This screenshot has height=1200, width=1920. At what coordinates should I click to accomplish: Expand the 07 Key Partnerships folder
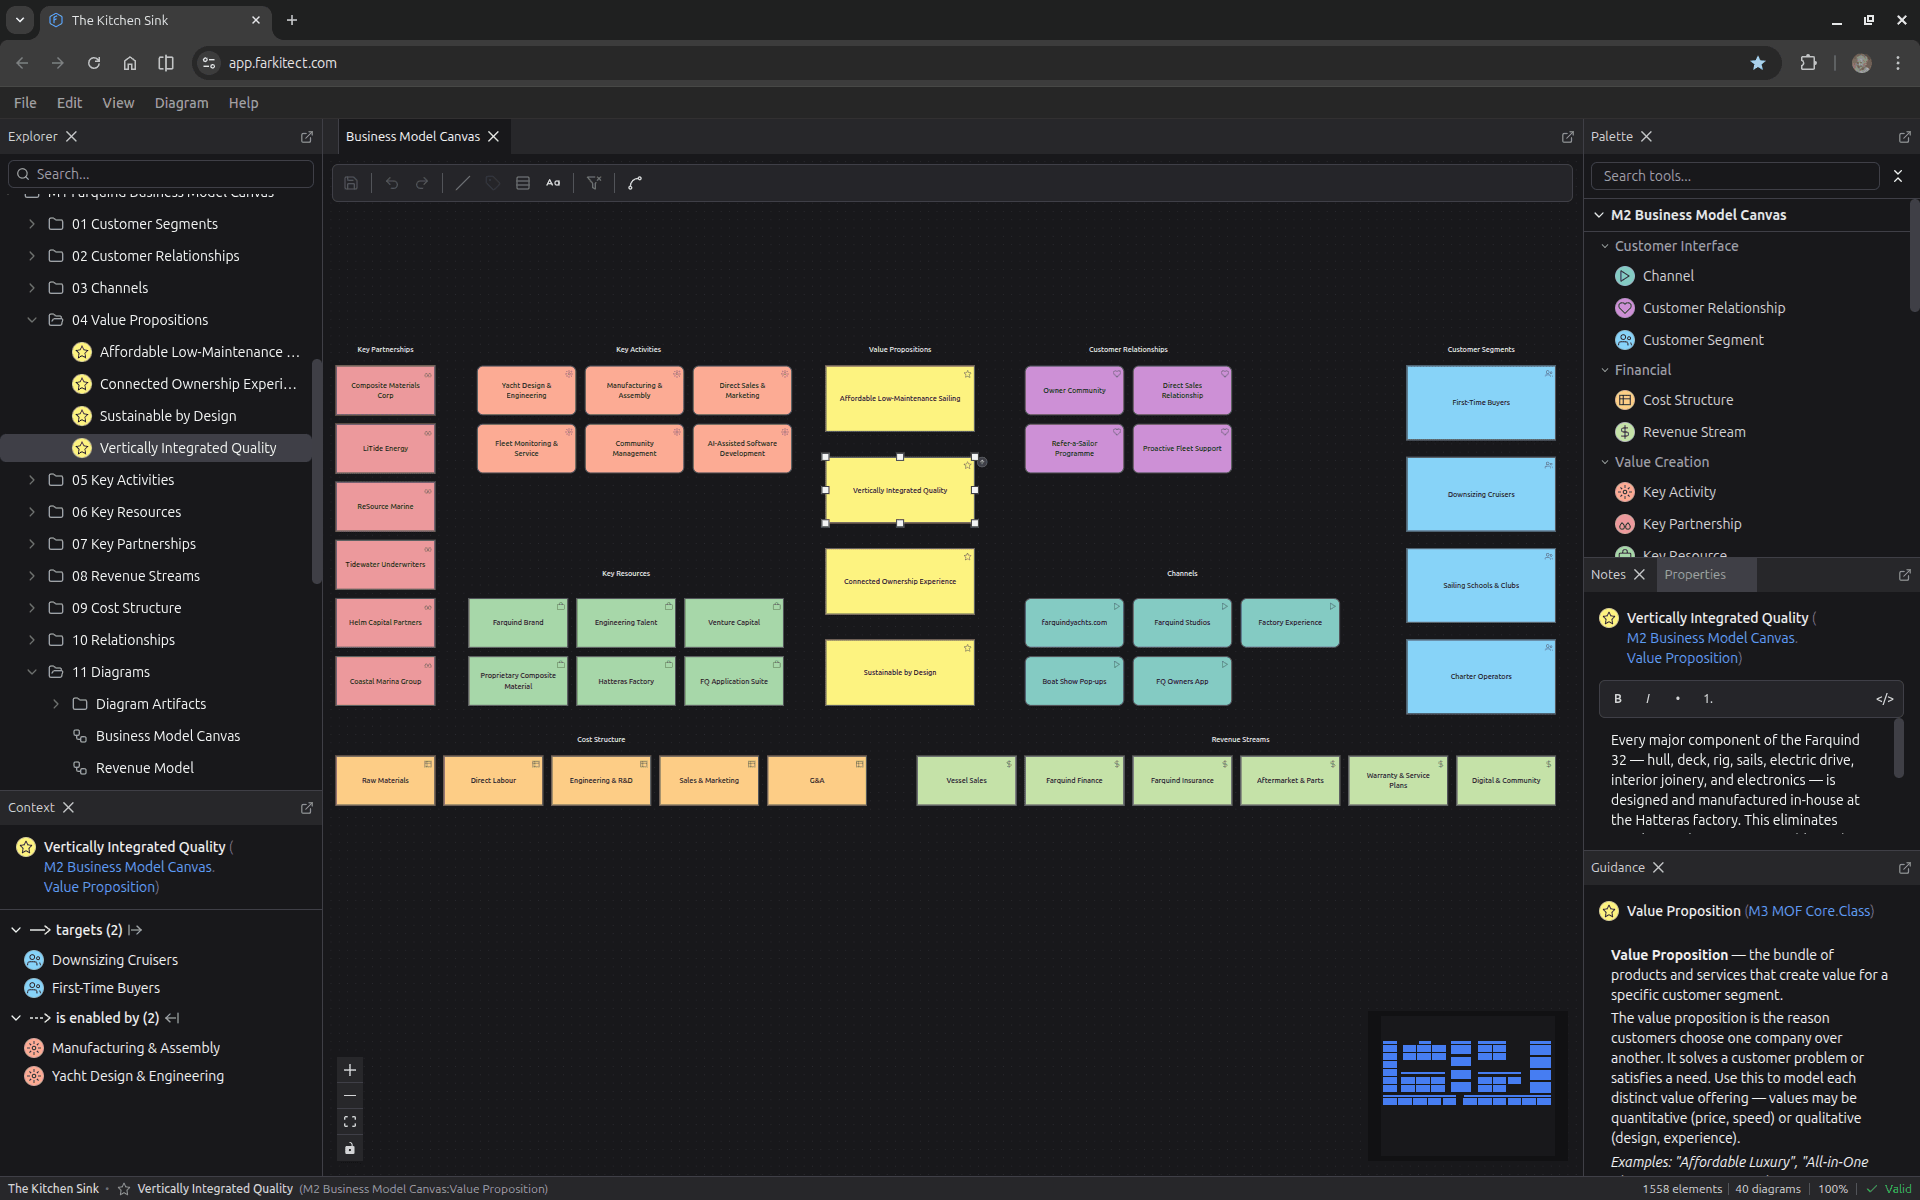pyautogui.click(x=32, y=544)
